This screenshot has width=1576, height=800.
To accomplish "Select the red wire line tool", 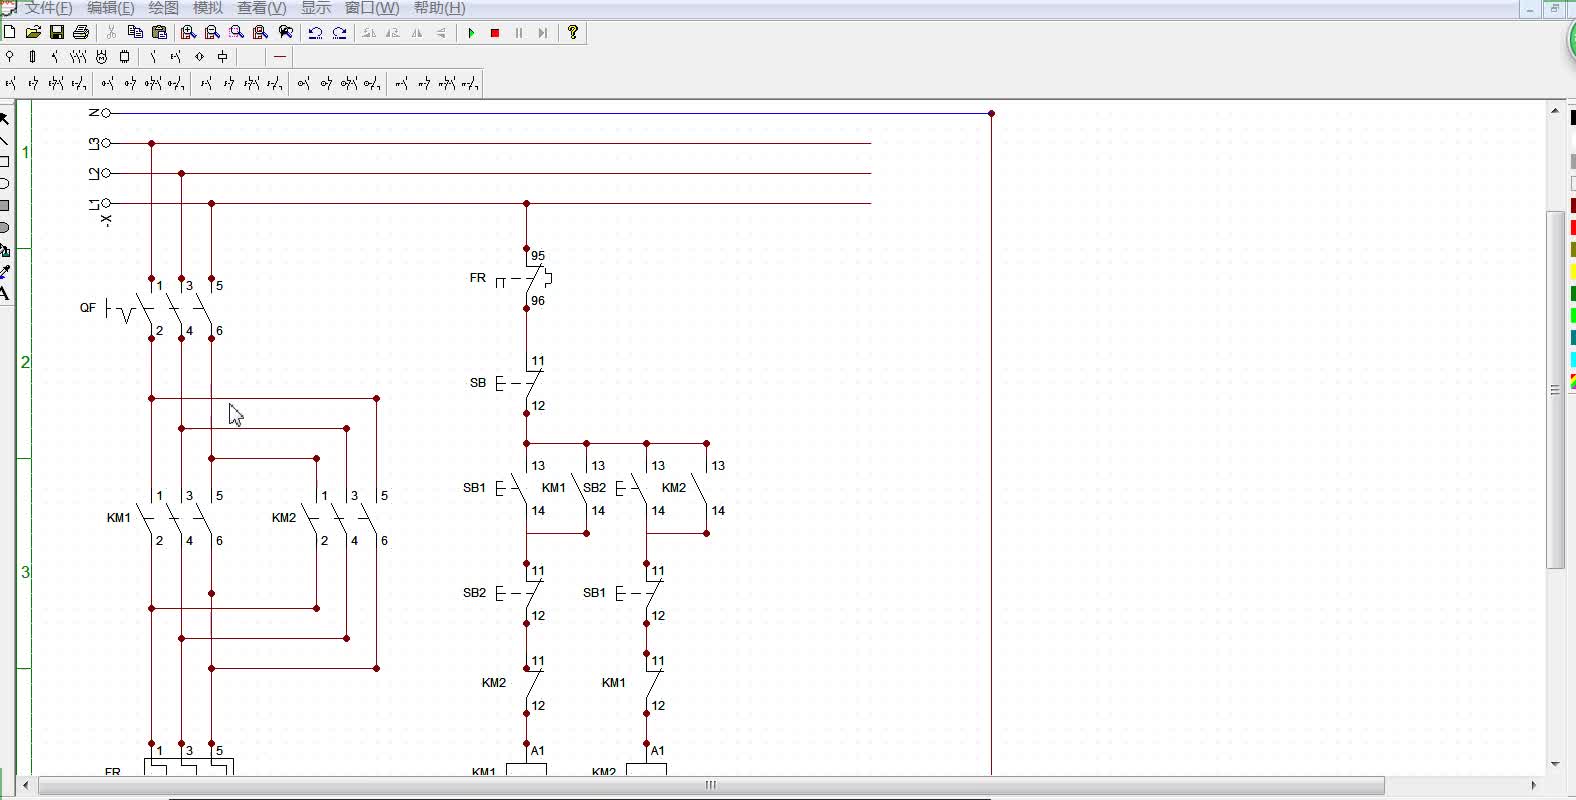I will click(x=280, y=57).
